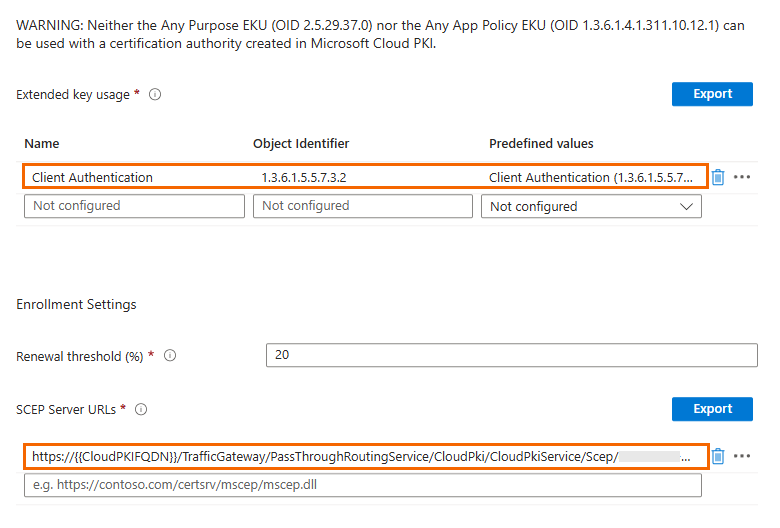Click the empty Name Not configured field

[x=134, y=206]
